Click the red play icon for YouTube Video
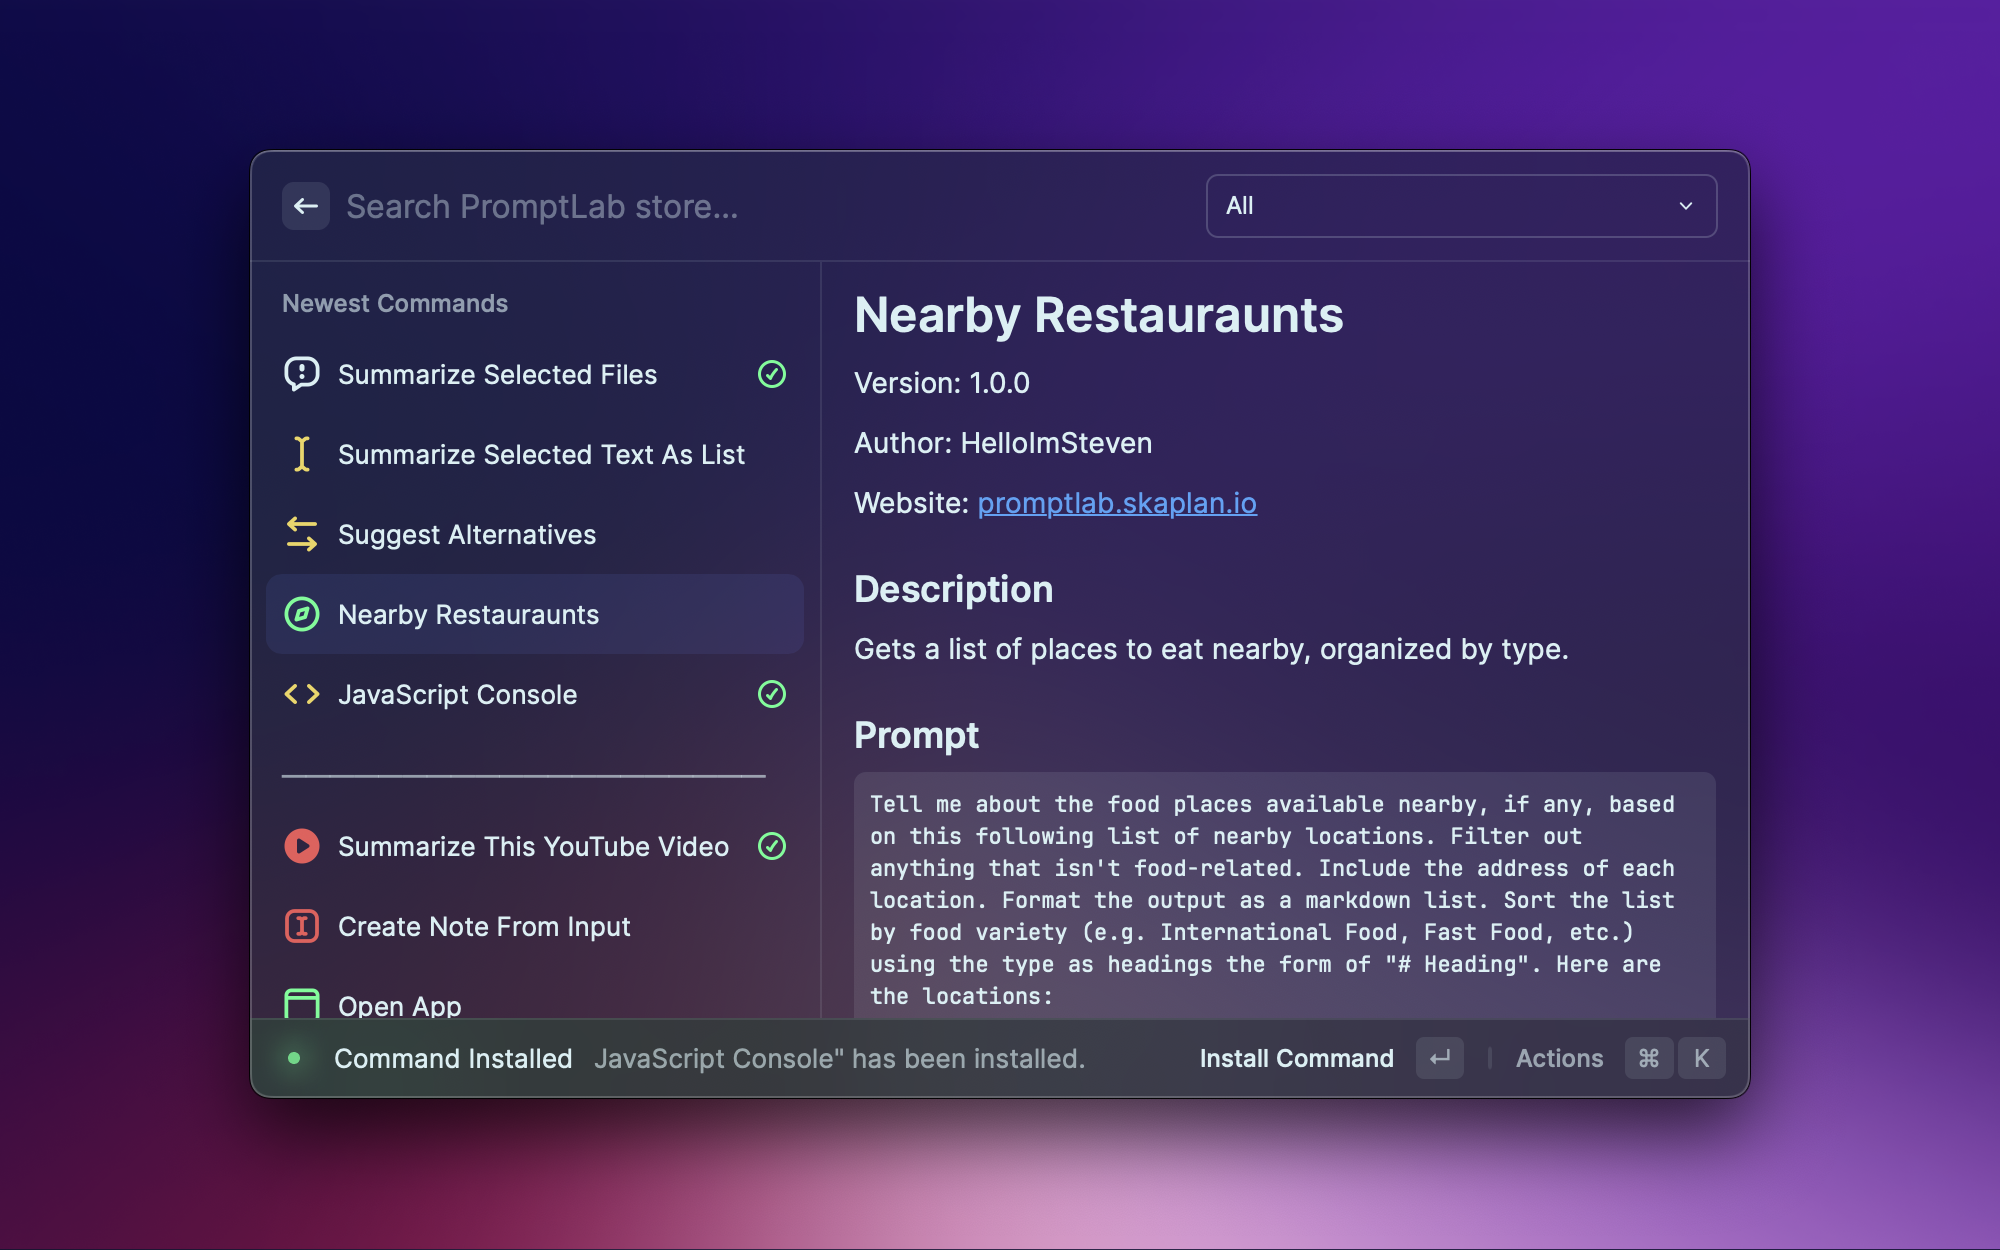 tap(301, 846)
